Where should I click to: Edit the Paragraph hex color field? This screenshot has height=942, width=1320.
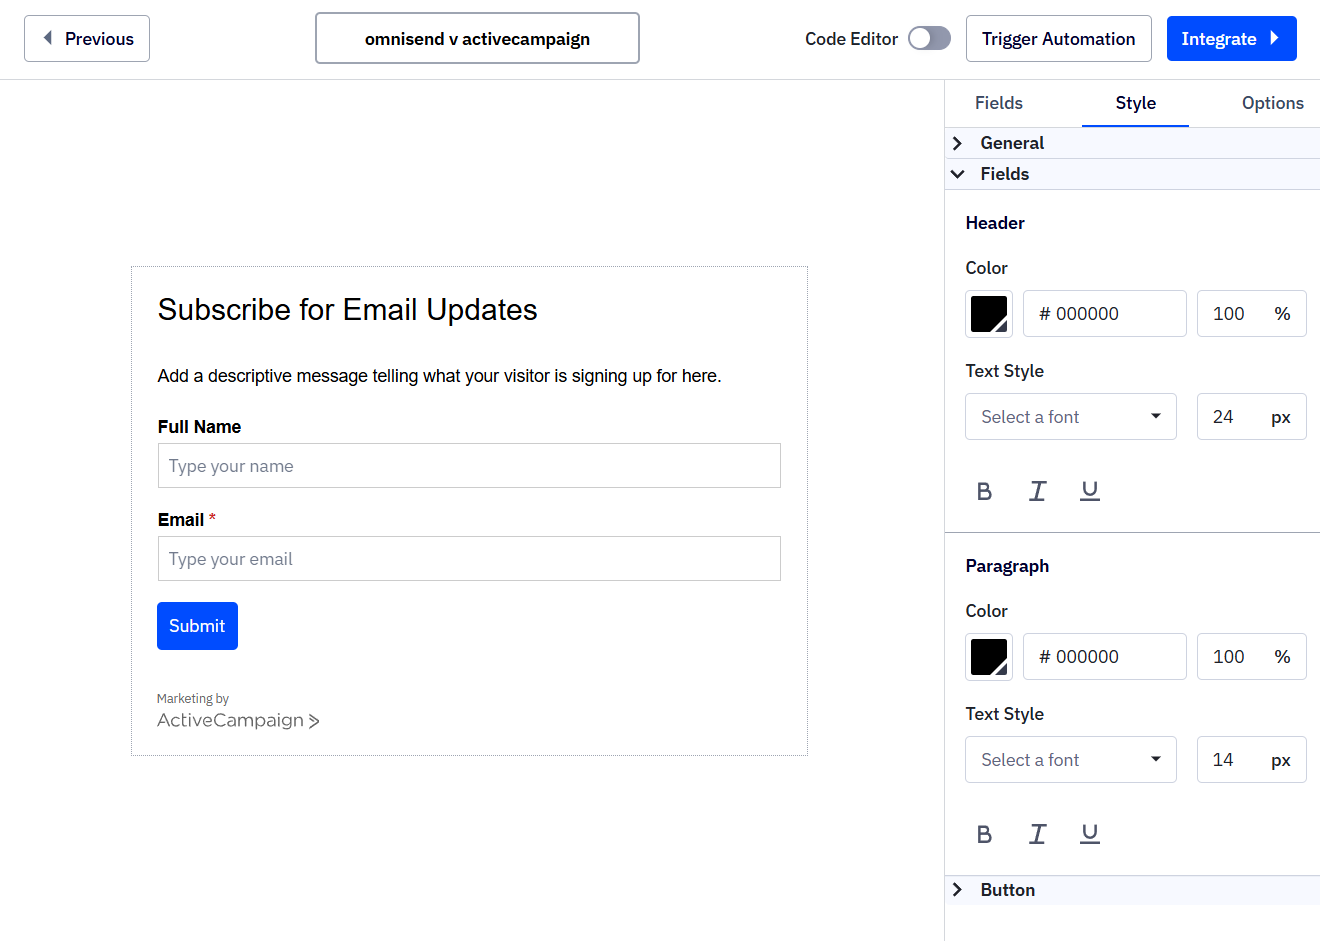(1105, 657)
